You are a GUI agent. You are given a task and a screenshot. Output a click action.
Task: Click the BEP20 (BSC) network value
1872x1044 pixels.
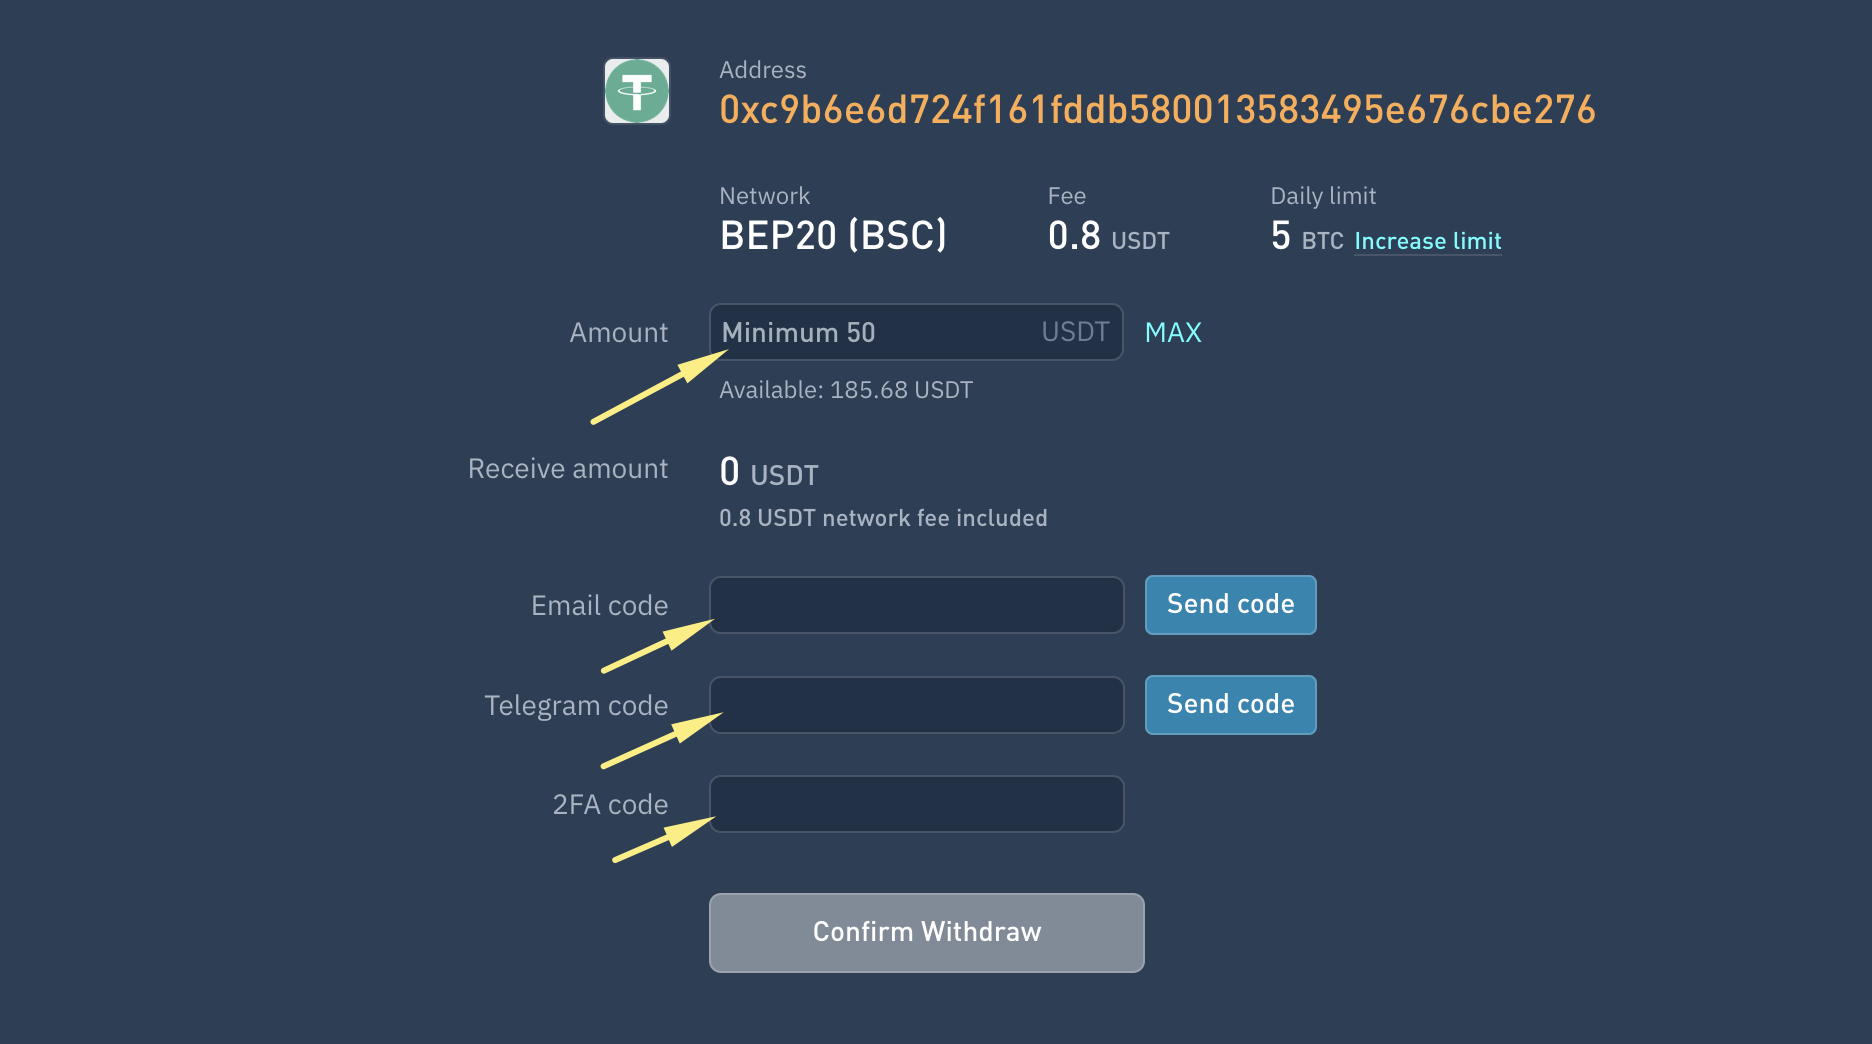(833, 236)
